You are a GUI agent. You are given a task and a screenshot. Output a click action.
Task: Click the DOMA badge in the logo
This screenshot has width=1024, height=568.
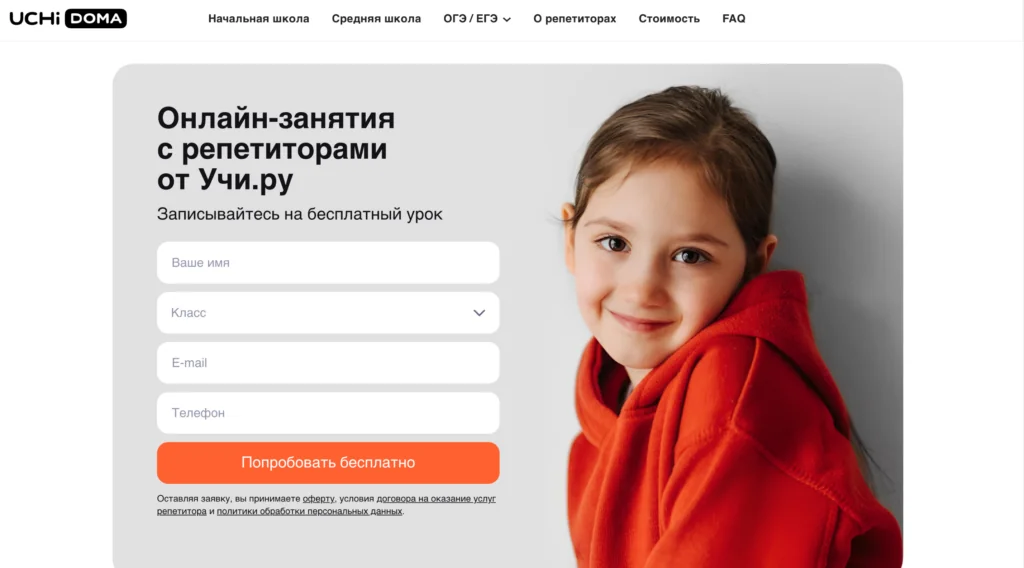96,18
